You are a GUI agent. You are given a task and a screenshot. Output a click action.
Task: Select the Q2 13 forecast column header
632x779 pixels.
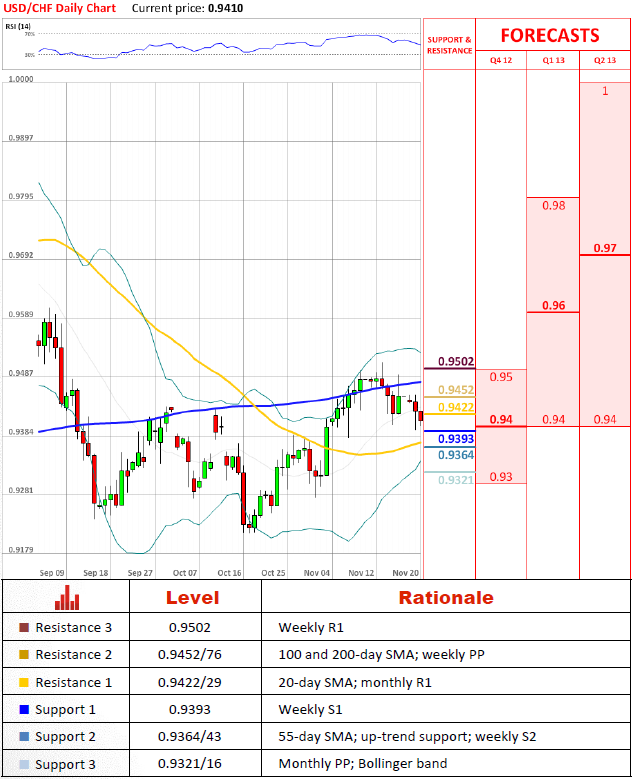coord(604,60)
